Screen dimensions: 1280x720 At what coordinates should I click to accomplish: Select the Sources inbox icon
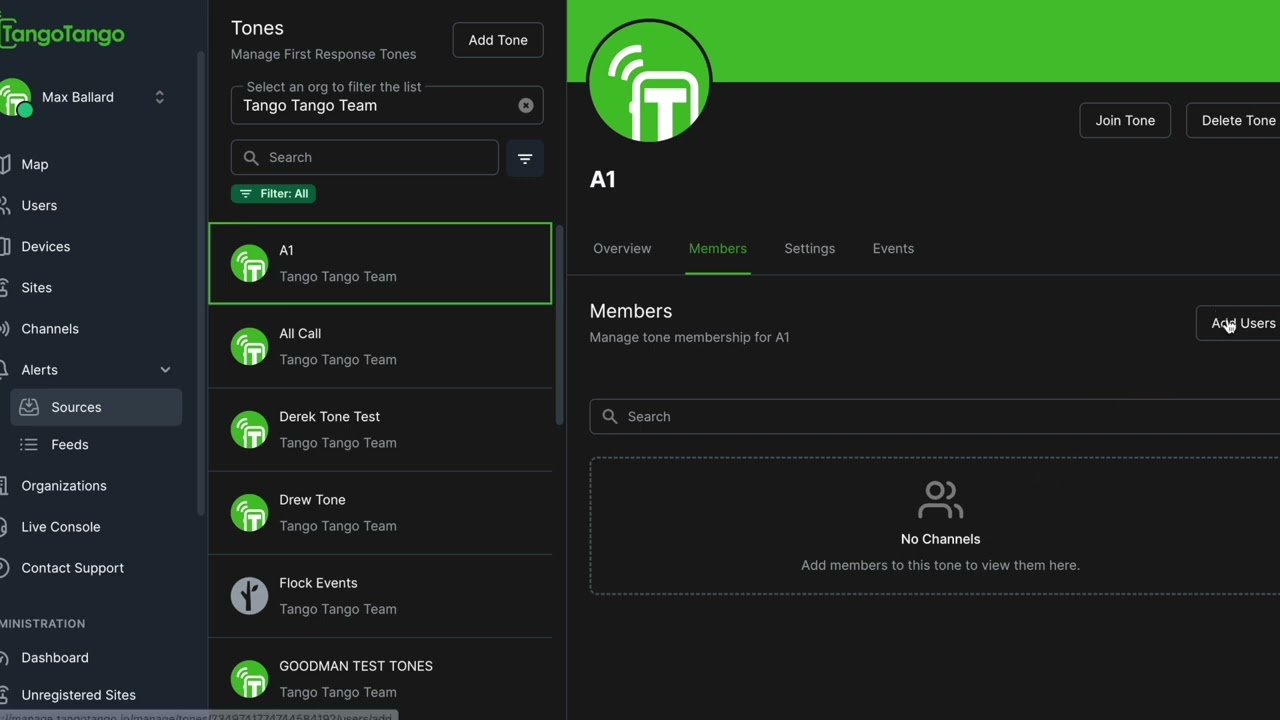click(x=30, y=407)
